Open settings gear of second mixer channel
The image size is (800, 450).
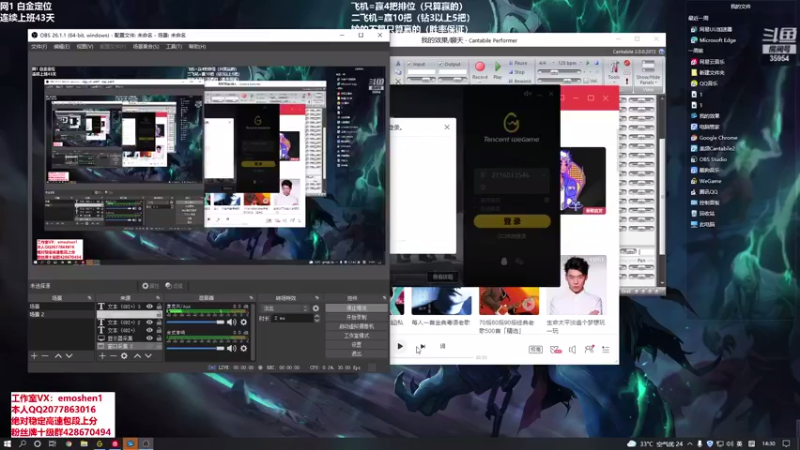244,348
